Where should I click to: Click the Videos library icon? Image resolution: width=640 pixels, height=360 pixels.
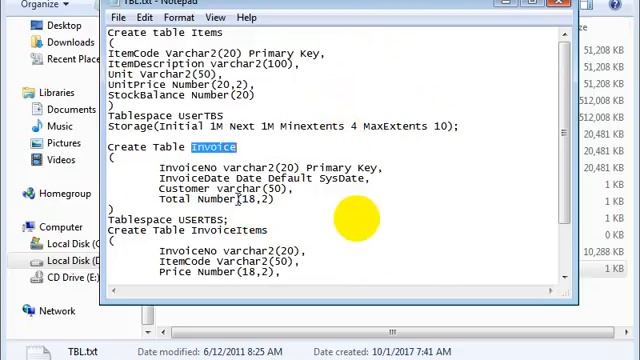tap(37, 160)
